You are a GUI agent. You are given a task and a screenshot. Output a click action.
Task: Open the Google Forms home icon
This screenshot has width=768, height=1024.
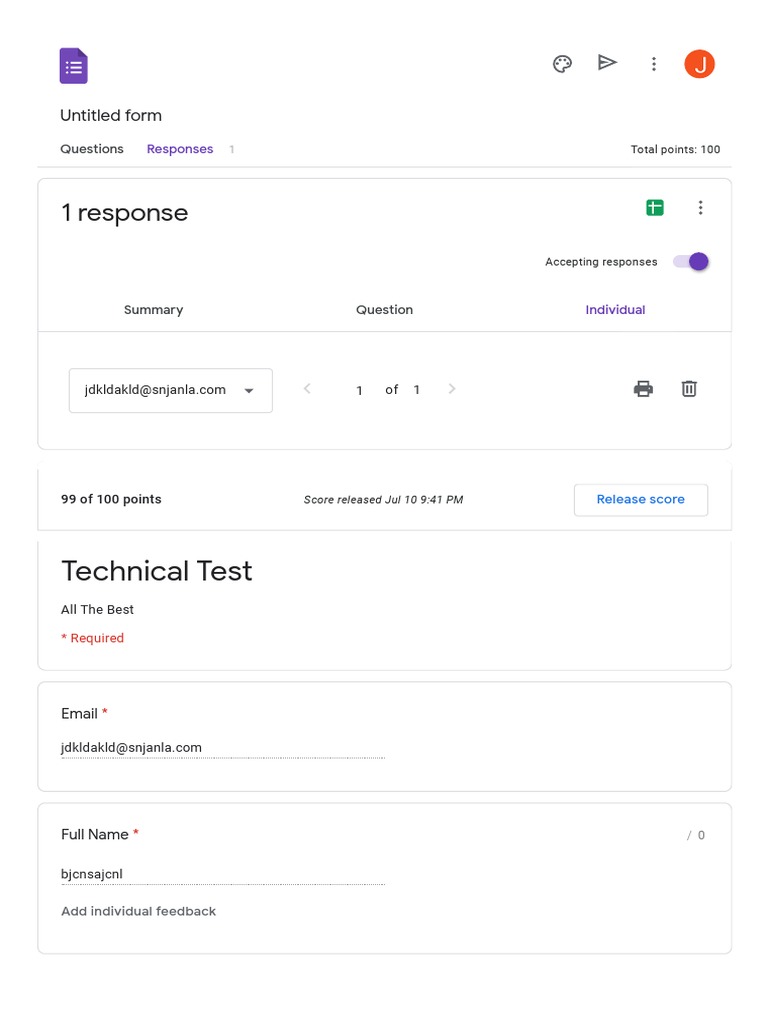click(x=73, y=66)
